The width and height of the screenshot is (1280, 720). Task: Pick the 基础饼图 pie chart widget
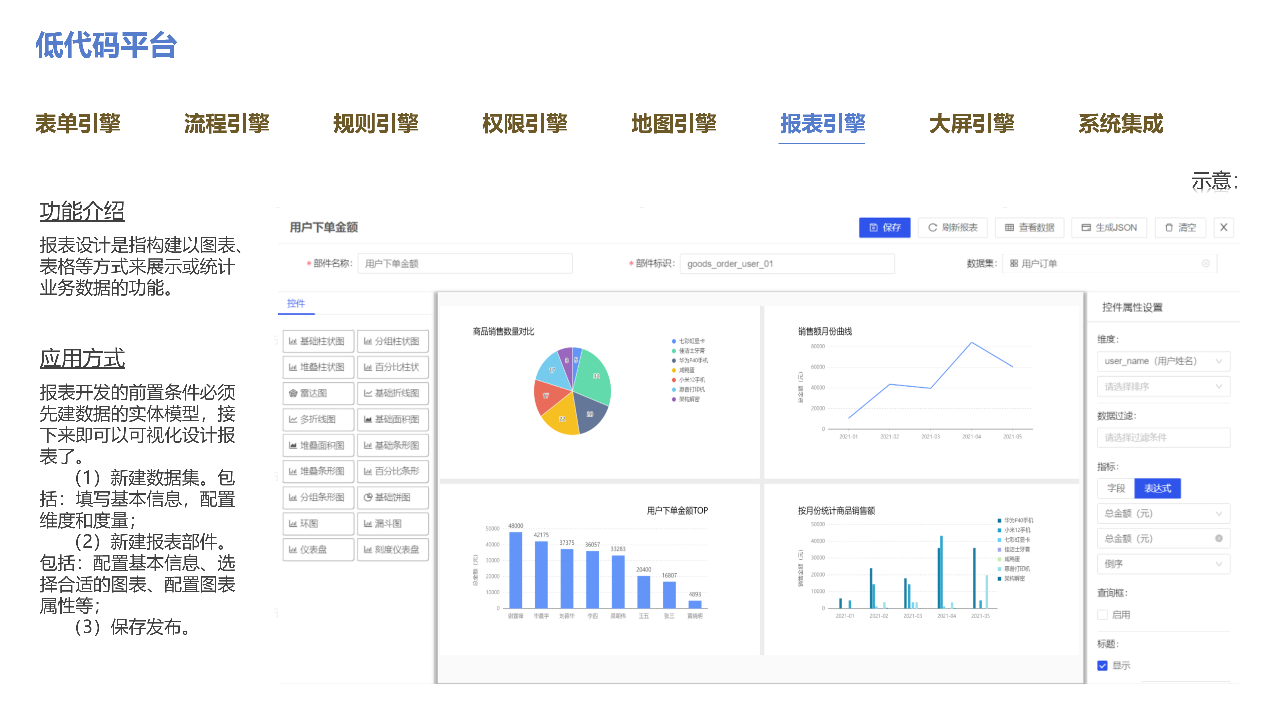click(393, 497)
